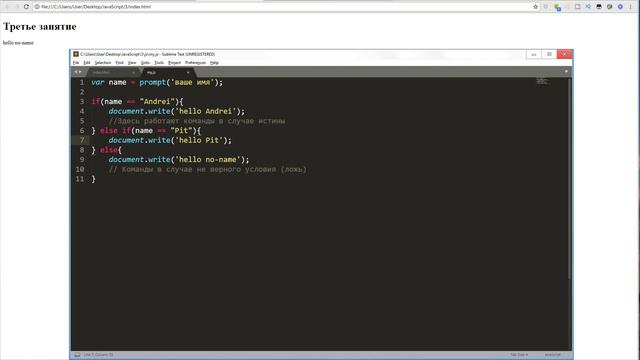Close the index.html tab
The height and width of the screenshot is (360, 640).
(133, 72)
